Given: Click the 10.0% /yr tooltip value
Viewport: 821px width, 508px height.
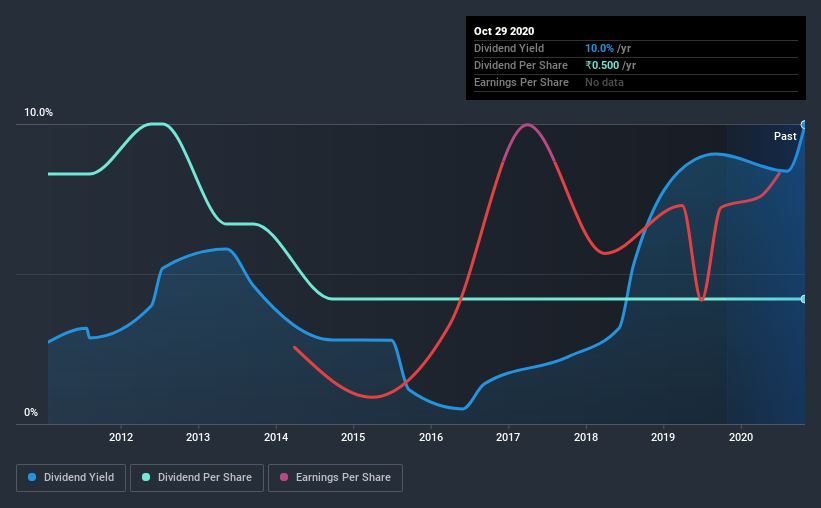Looking at the screenshot, I should [608, 48].
